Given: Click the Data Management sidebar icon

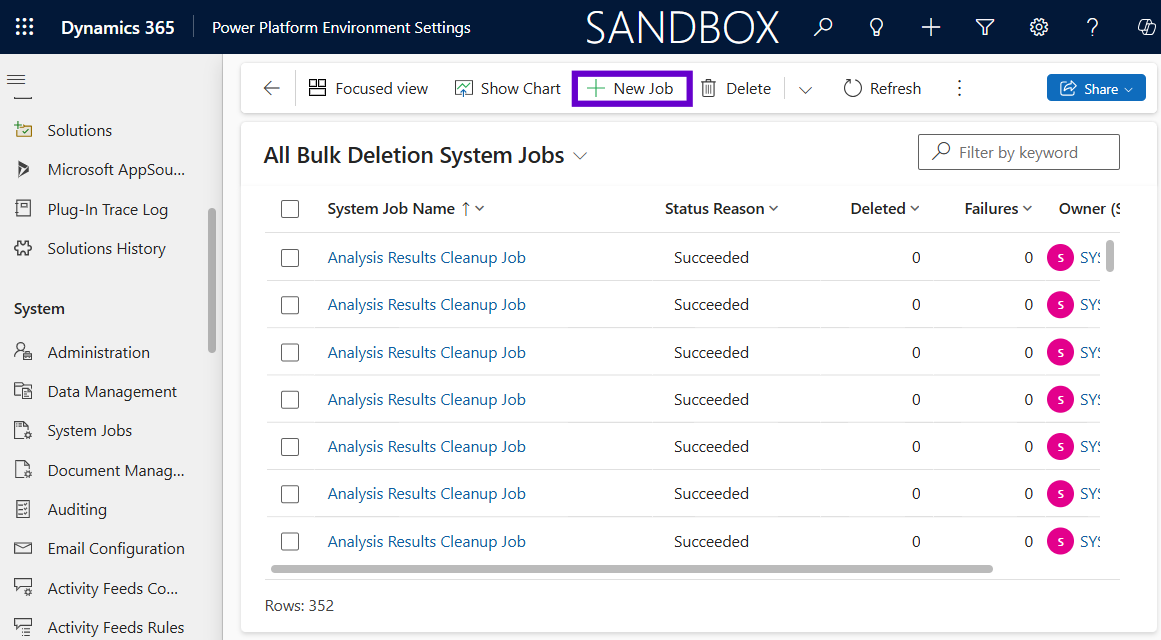Looking at the screenshot, I should coord(23,391).
